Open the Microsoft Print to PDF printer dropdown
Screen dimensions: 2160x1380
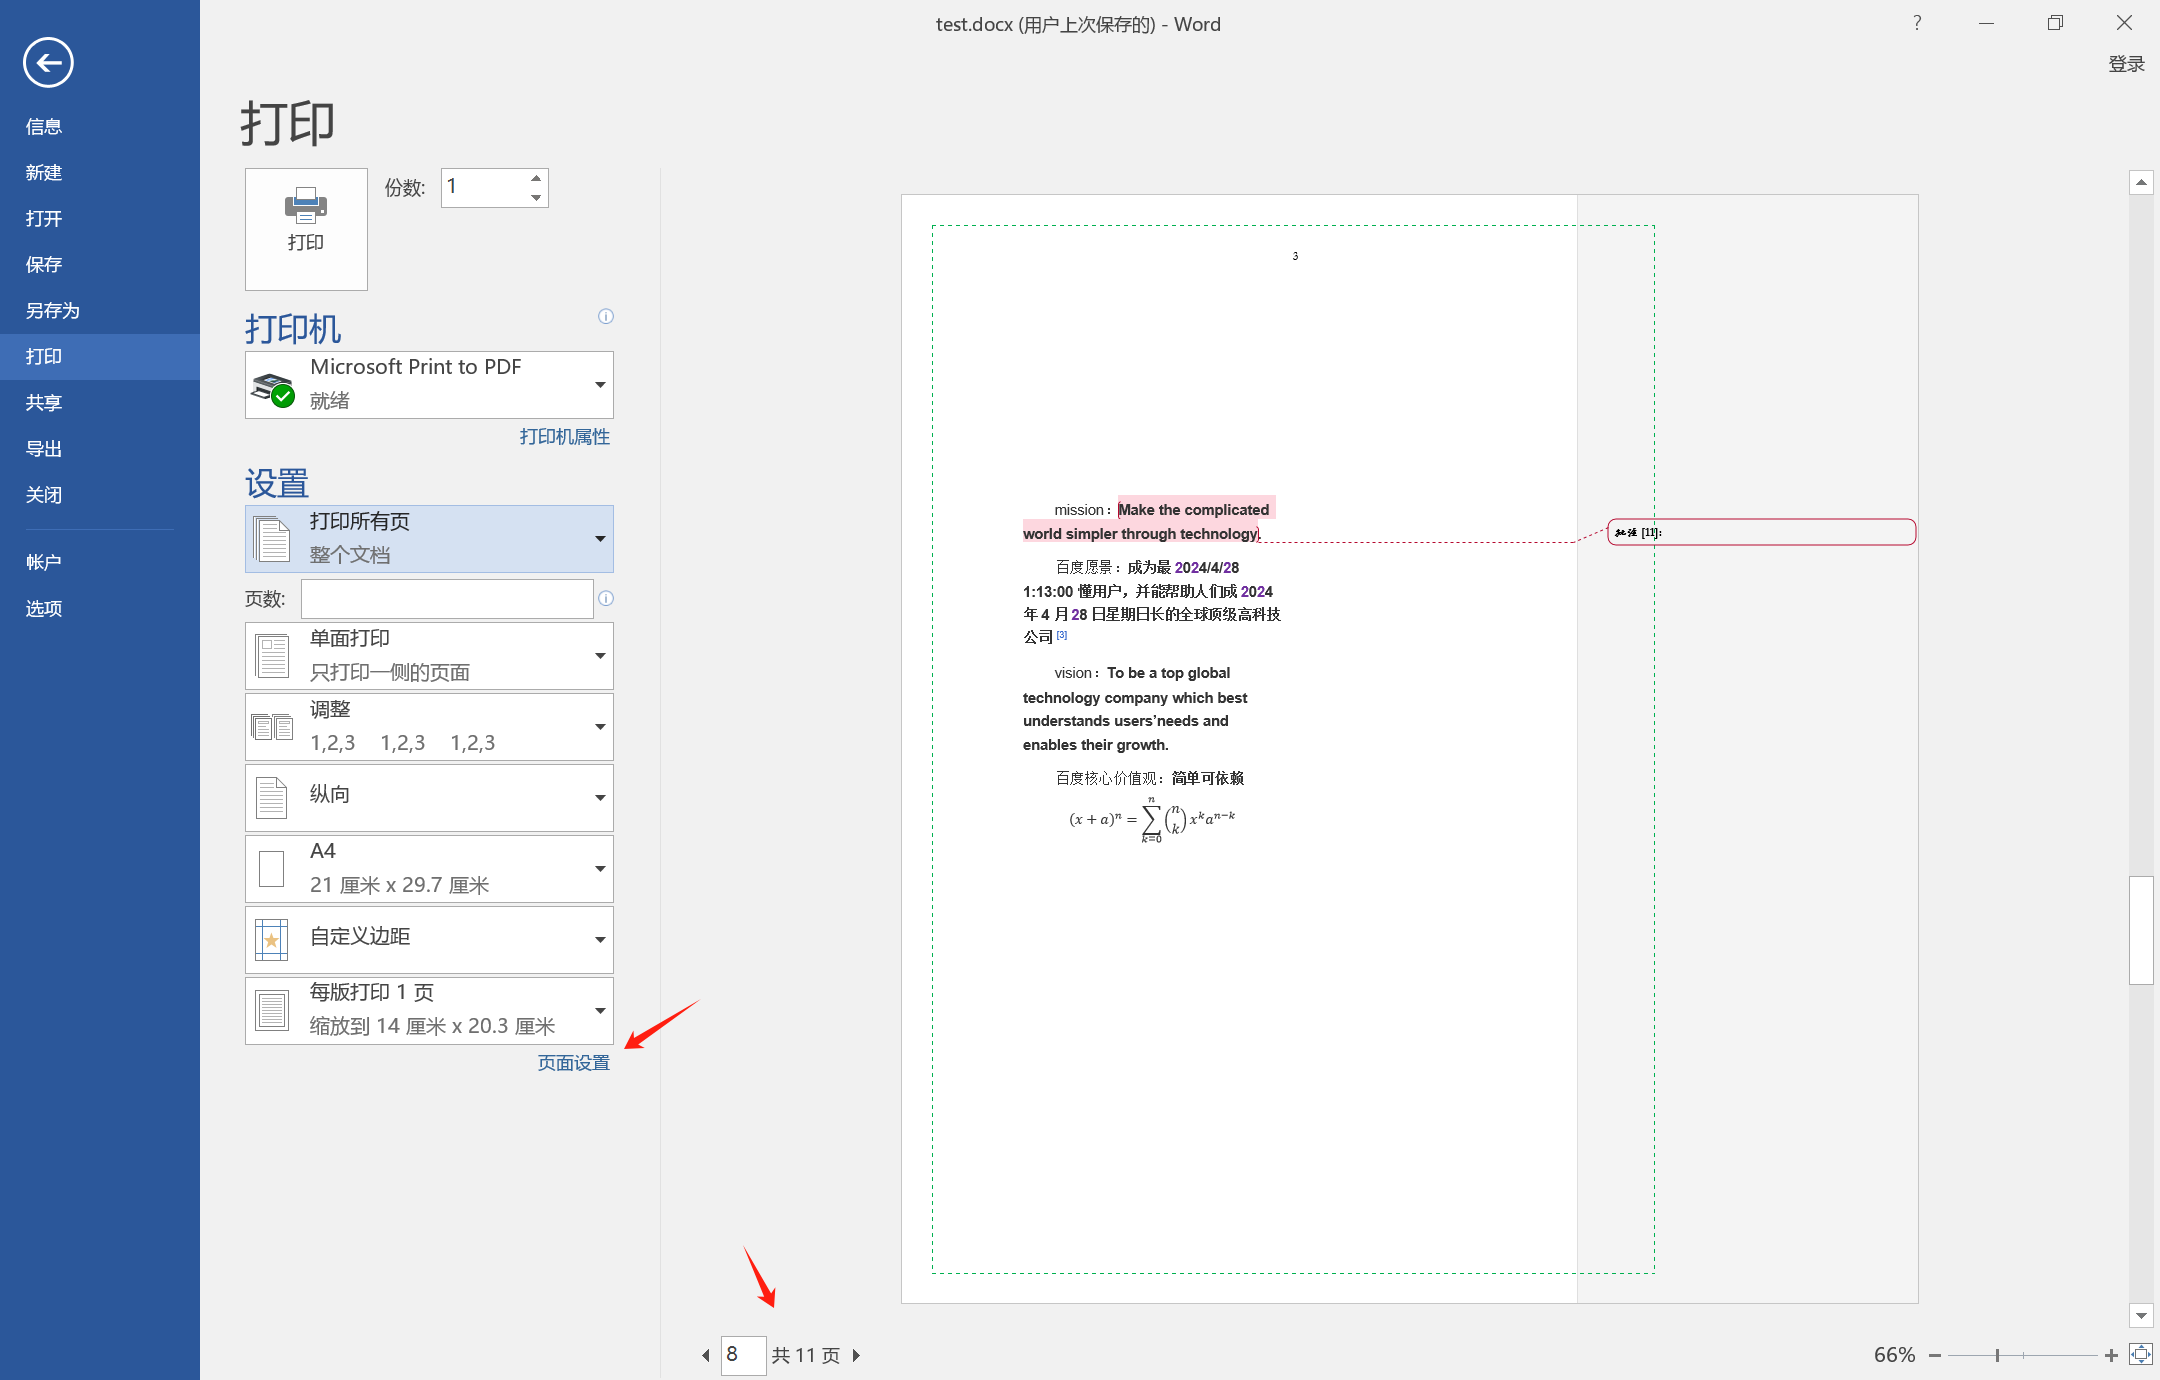429,385
